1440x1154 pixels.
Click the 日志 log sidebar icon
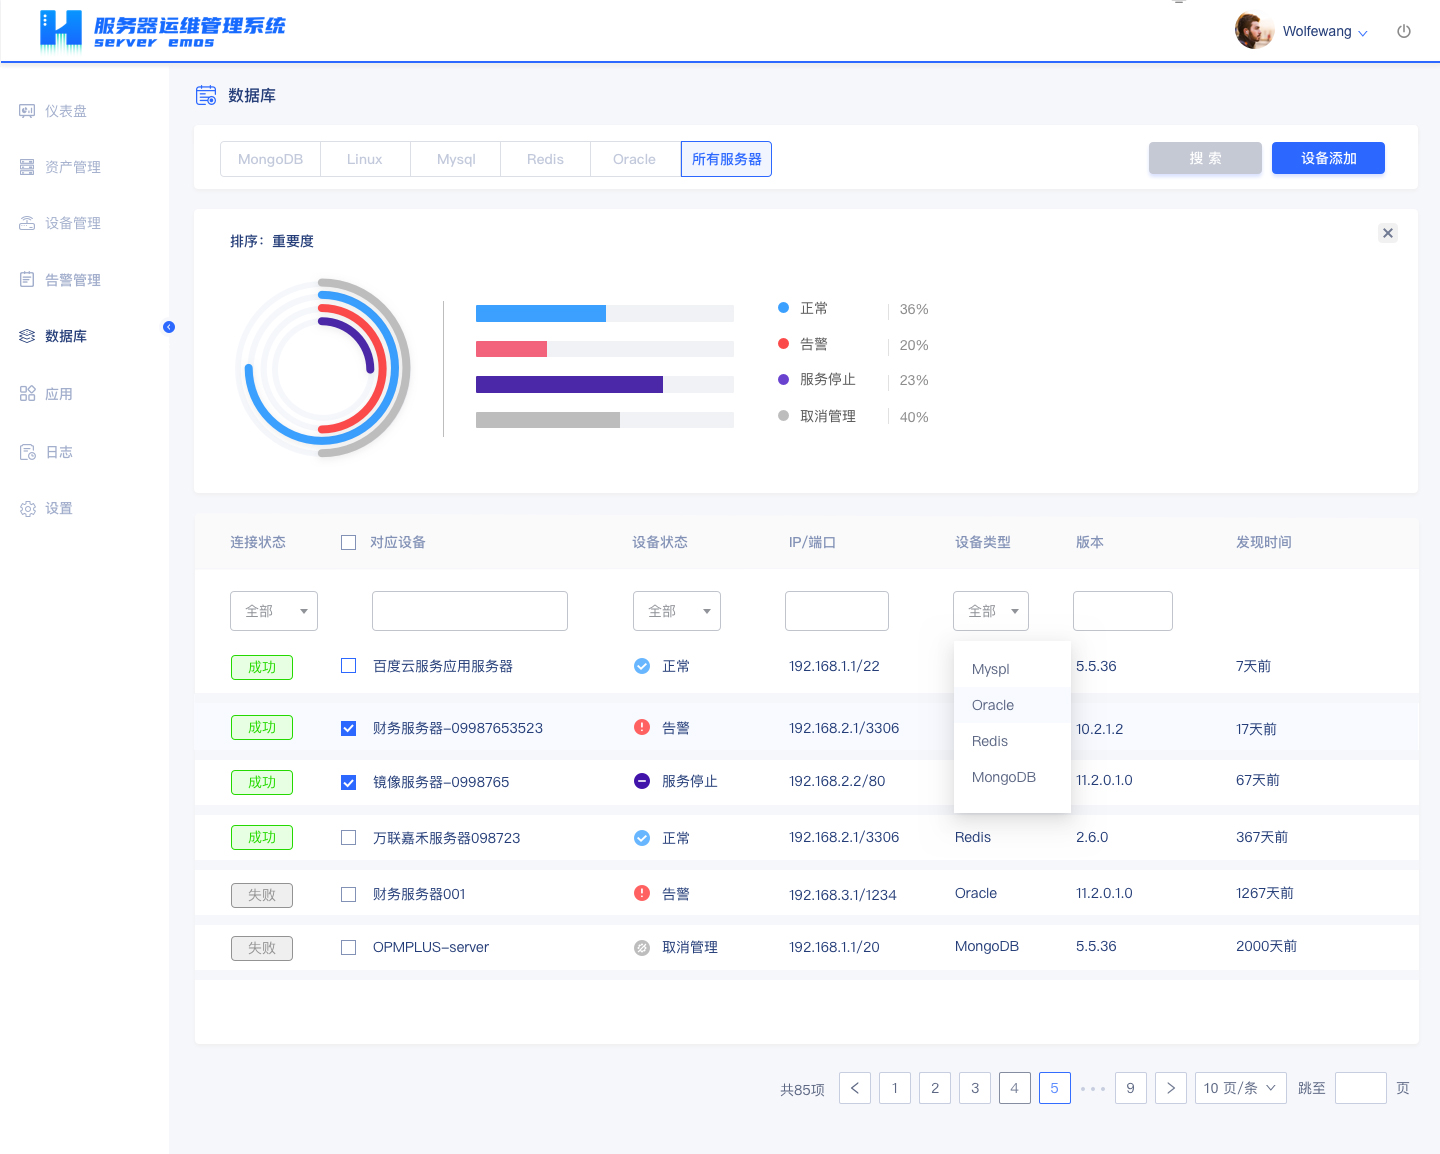(x=27, y=452)
